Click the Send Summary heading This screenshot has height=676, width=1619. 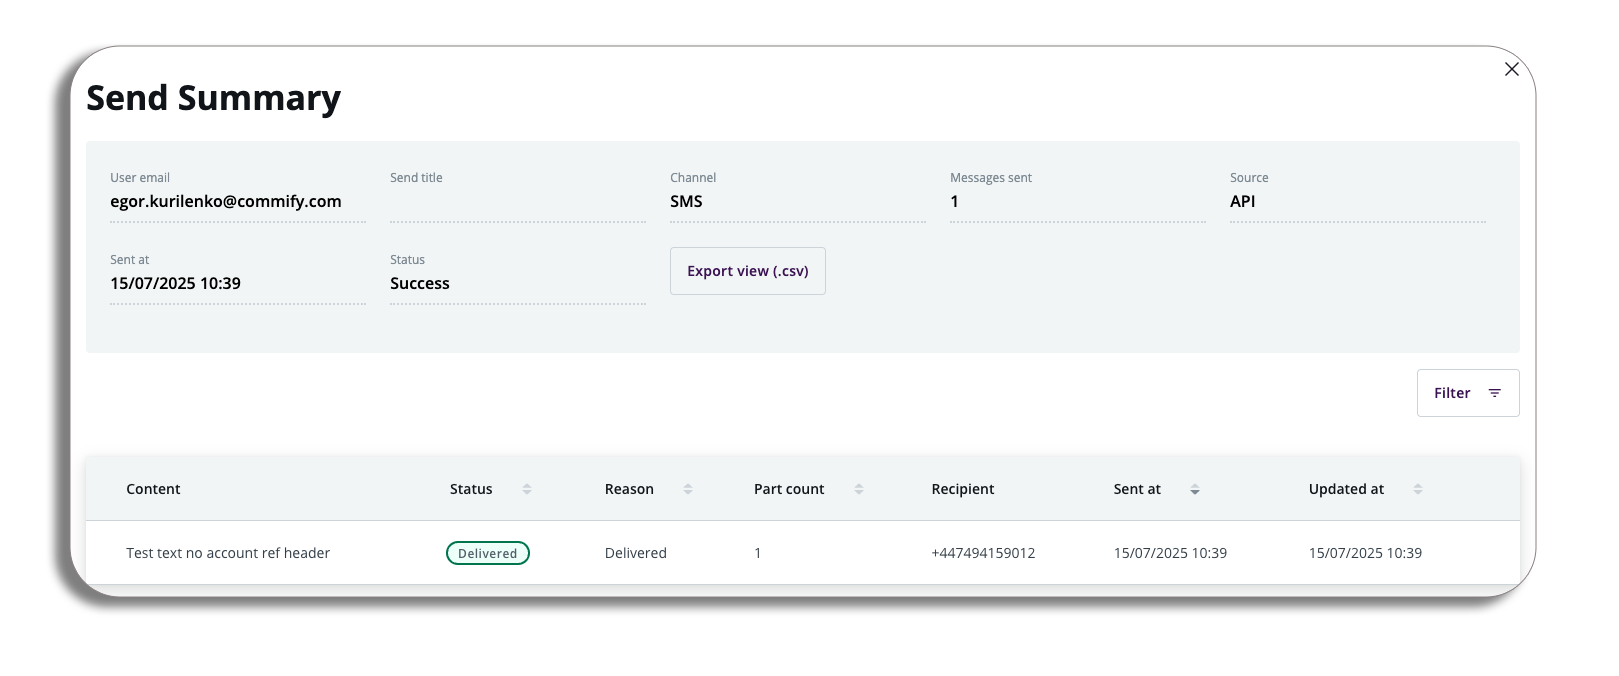[x=214, y=98]
